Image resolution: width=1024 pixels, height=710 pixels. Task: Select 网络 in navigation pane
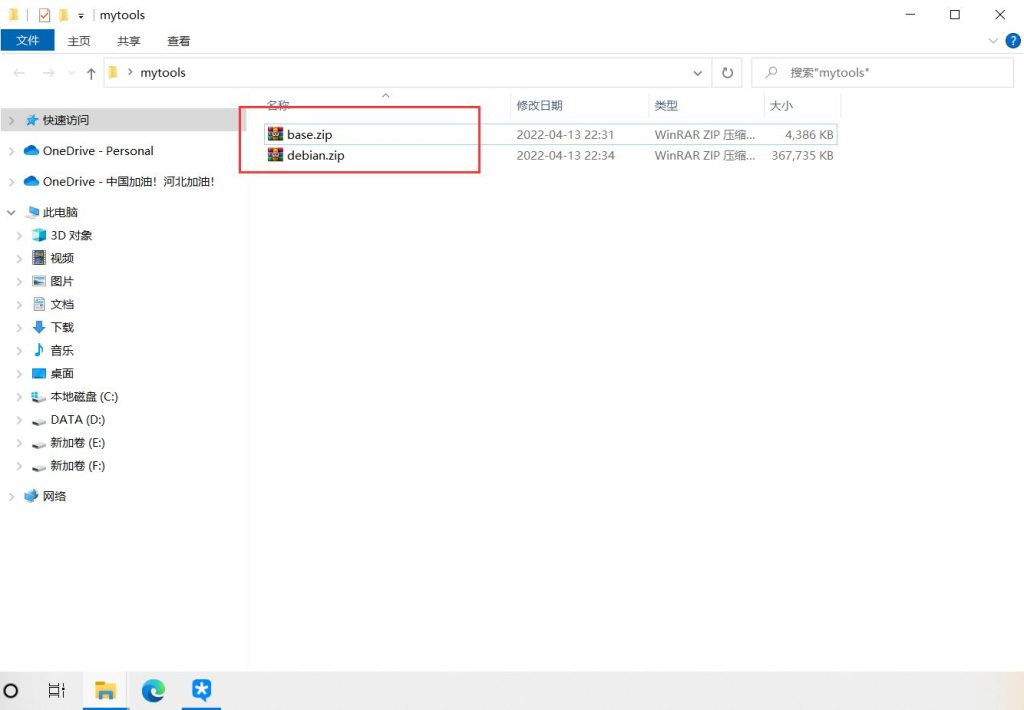click(x=54, y=496)
